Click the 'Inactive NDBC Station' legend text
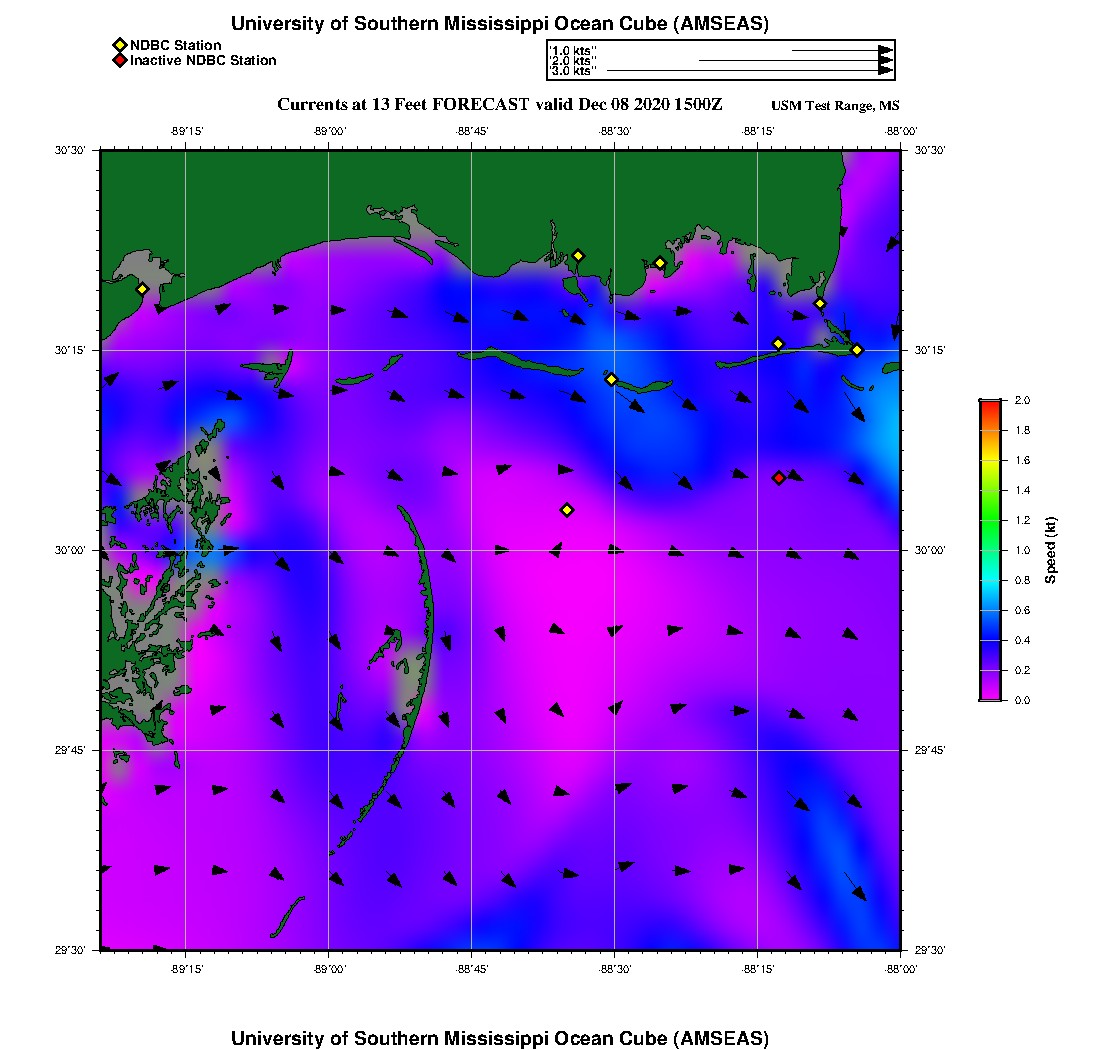Viewport: 1100px width, 1050px height. pos(203,60)
